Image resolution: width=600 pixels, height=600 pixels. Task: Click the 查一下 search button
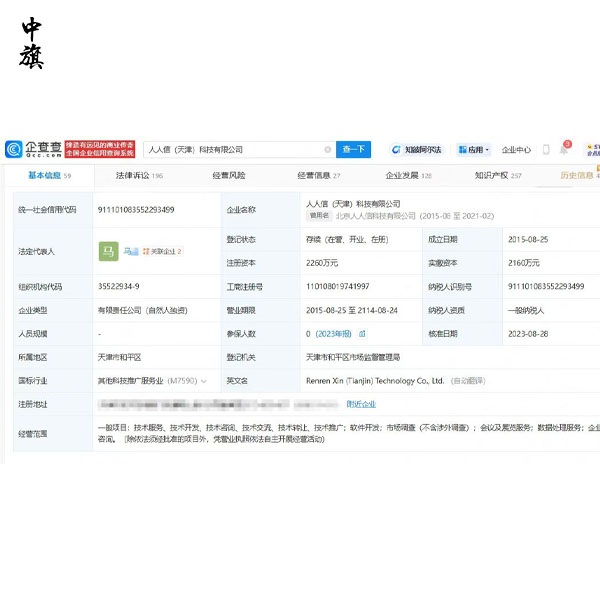(353, 149)
